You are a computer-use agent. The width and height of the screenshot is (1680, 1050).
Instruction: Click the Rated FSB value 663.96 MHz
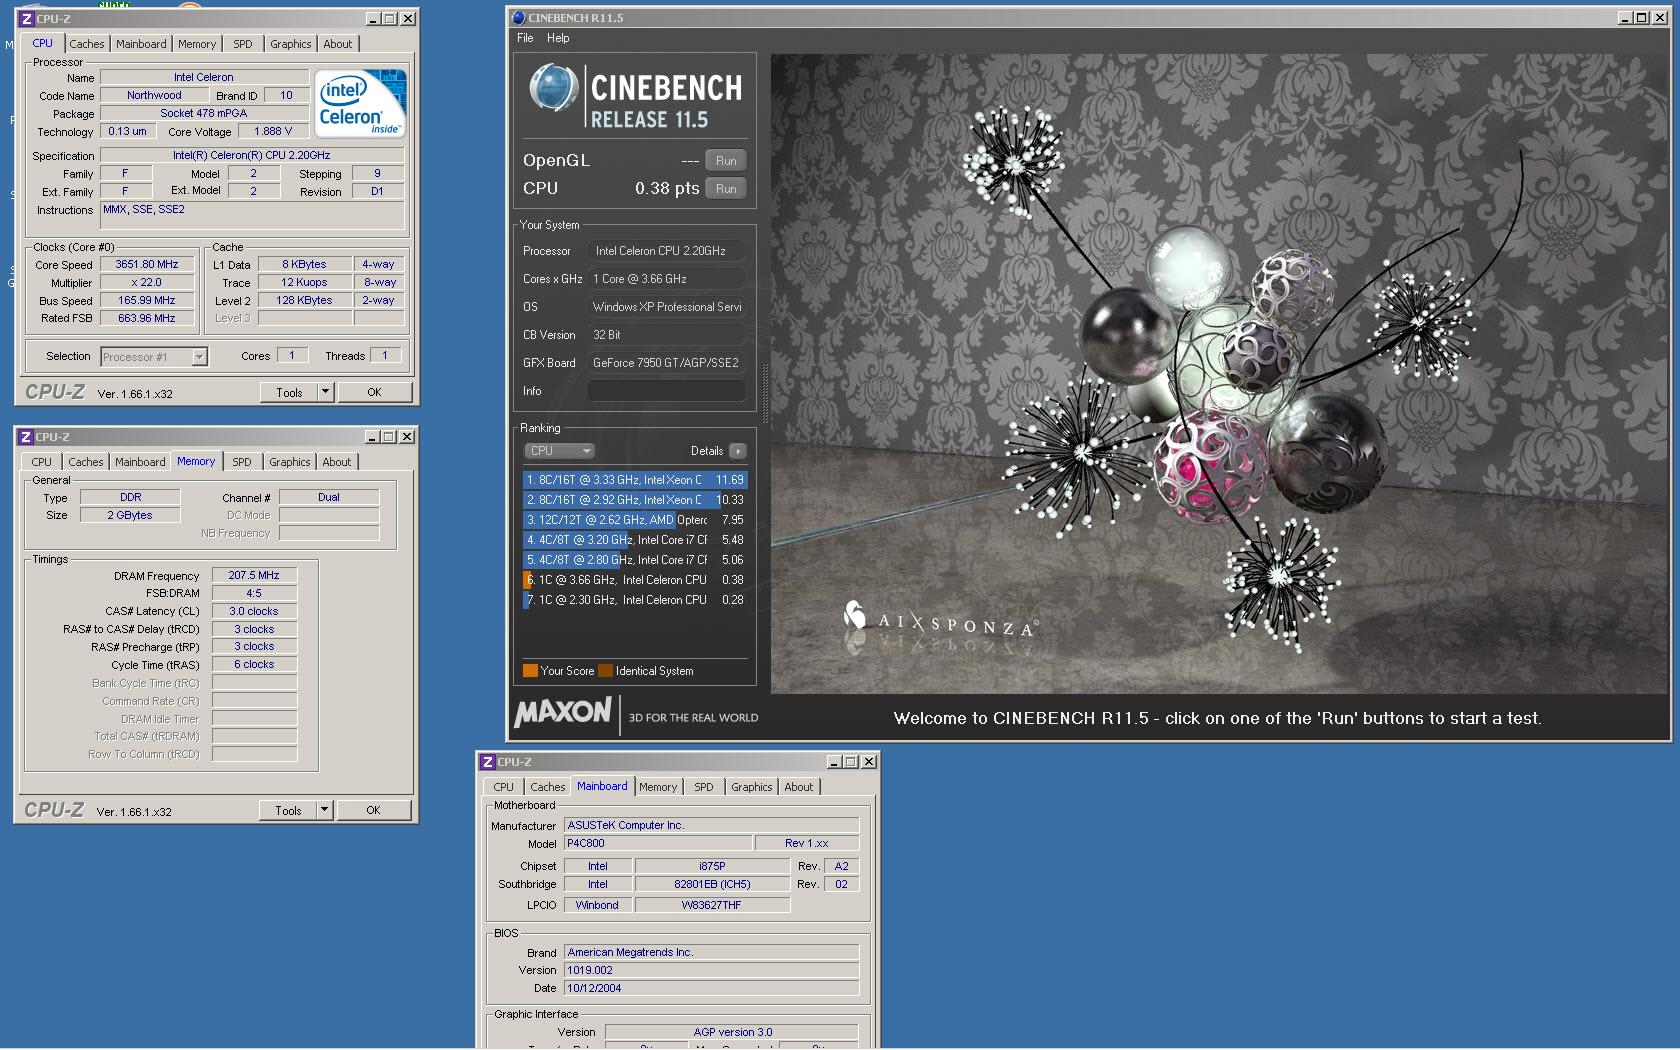point(147,319)
